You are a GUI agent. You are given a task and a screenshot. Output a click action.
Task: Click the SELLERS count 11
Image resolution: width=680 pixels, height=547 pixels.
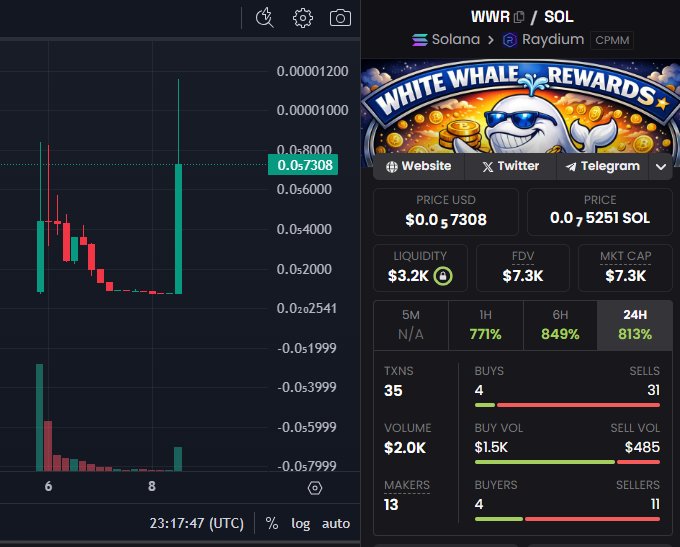click(x=655, y=504)
